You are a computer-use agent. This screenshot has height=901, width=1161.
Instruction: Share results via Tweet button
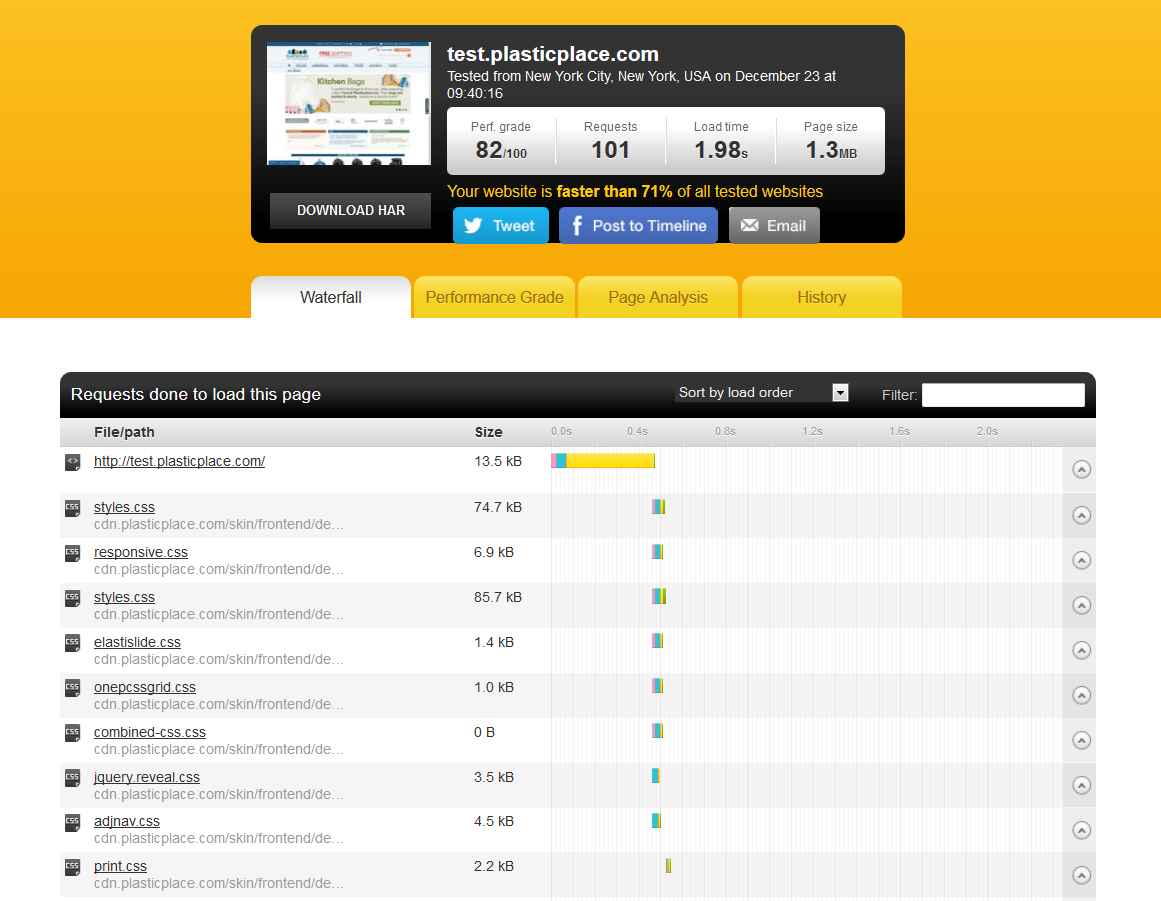pyautogui.click(x=500, y=225)
